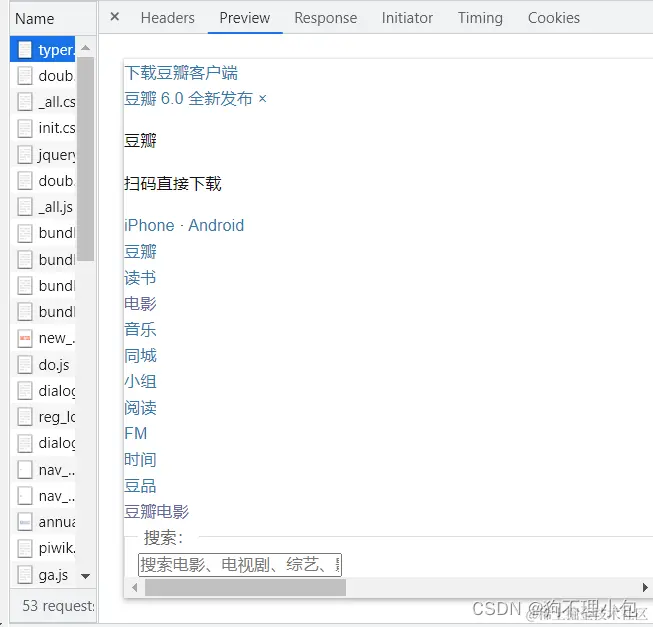Click request list scroll down arrow
653x627 pixels.
tap(85, 576)
